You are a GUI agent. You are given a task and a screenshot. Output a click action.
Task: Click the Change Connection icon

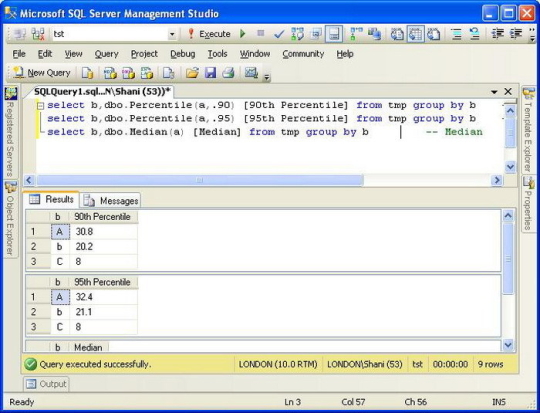coord(38,34)
